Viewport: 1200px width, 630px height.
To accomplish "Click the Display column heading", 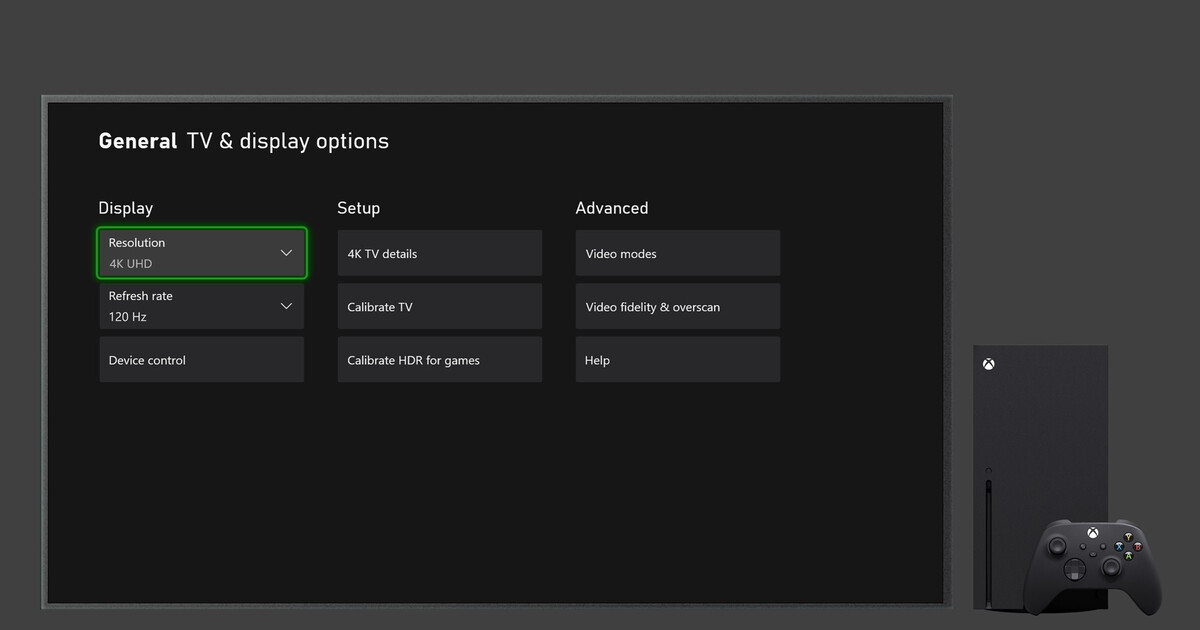I will 126,208.
